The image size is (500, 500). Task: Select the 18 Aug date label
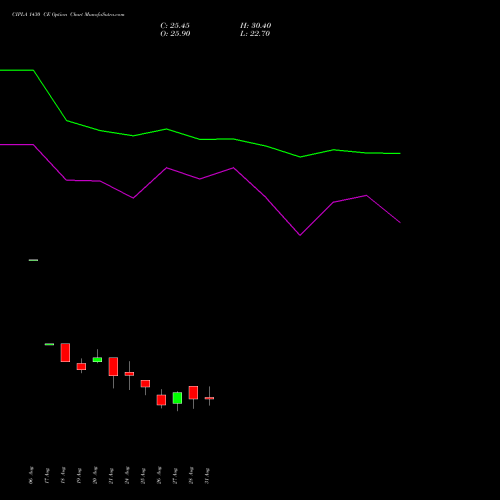(x=63, y=476)
